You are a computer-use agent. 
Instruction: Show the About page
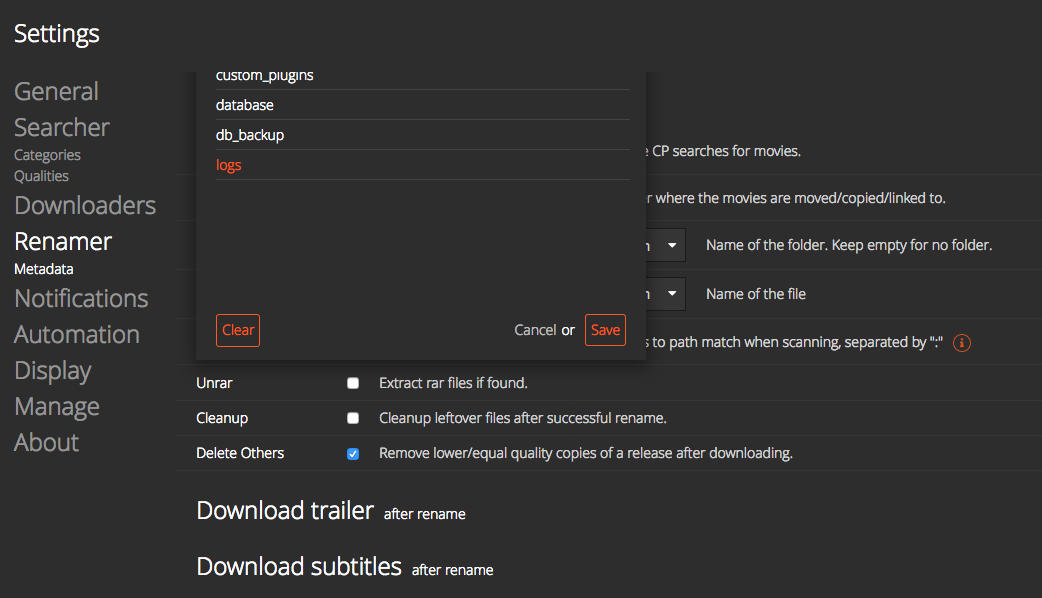(46, 442)
